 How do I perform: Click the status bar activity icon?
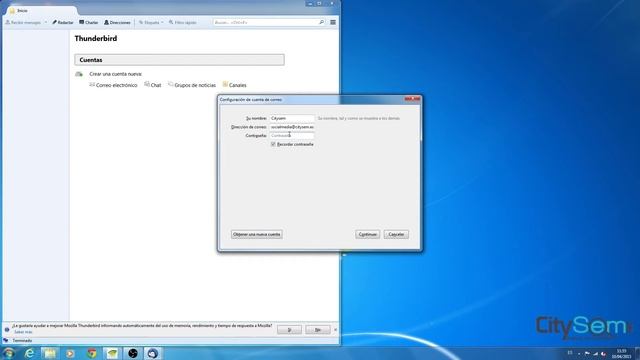coord(6,340)
